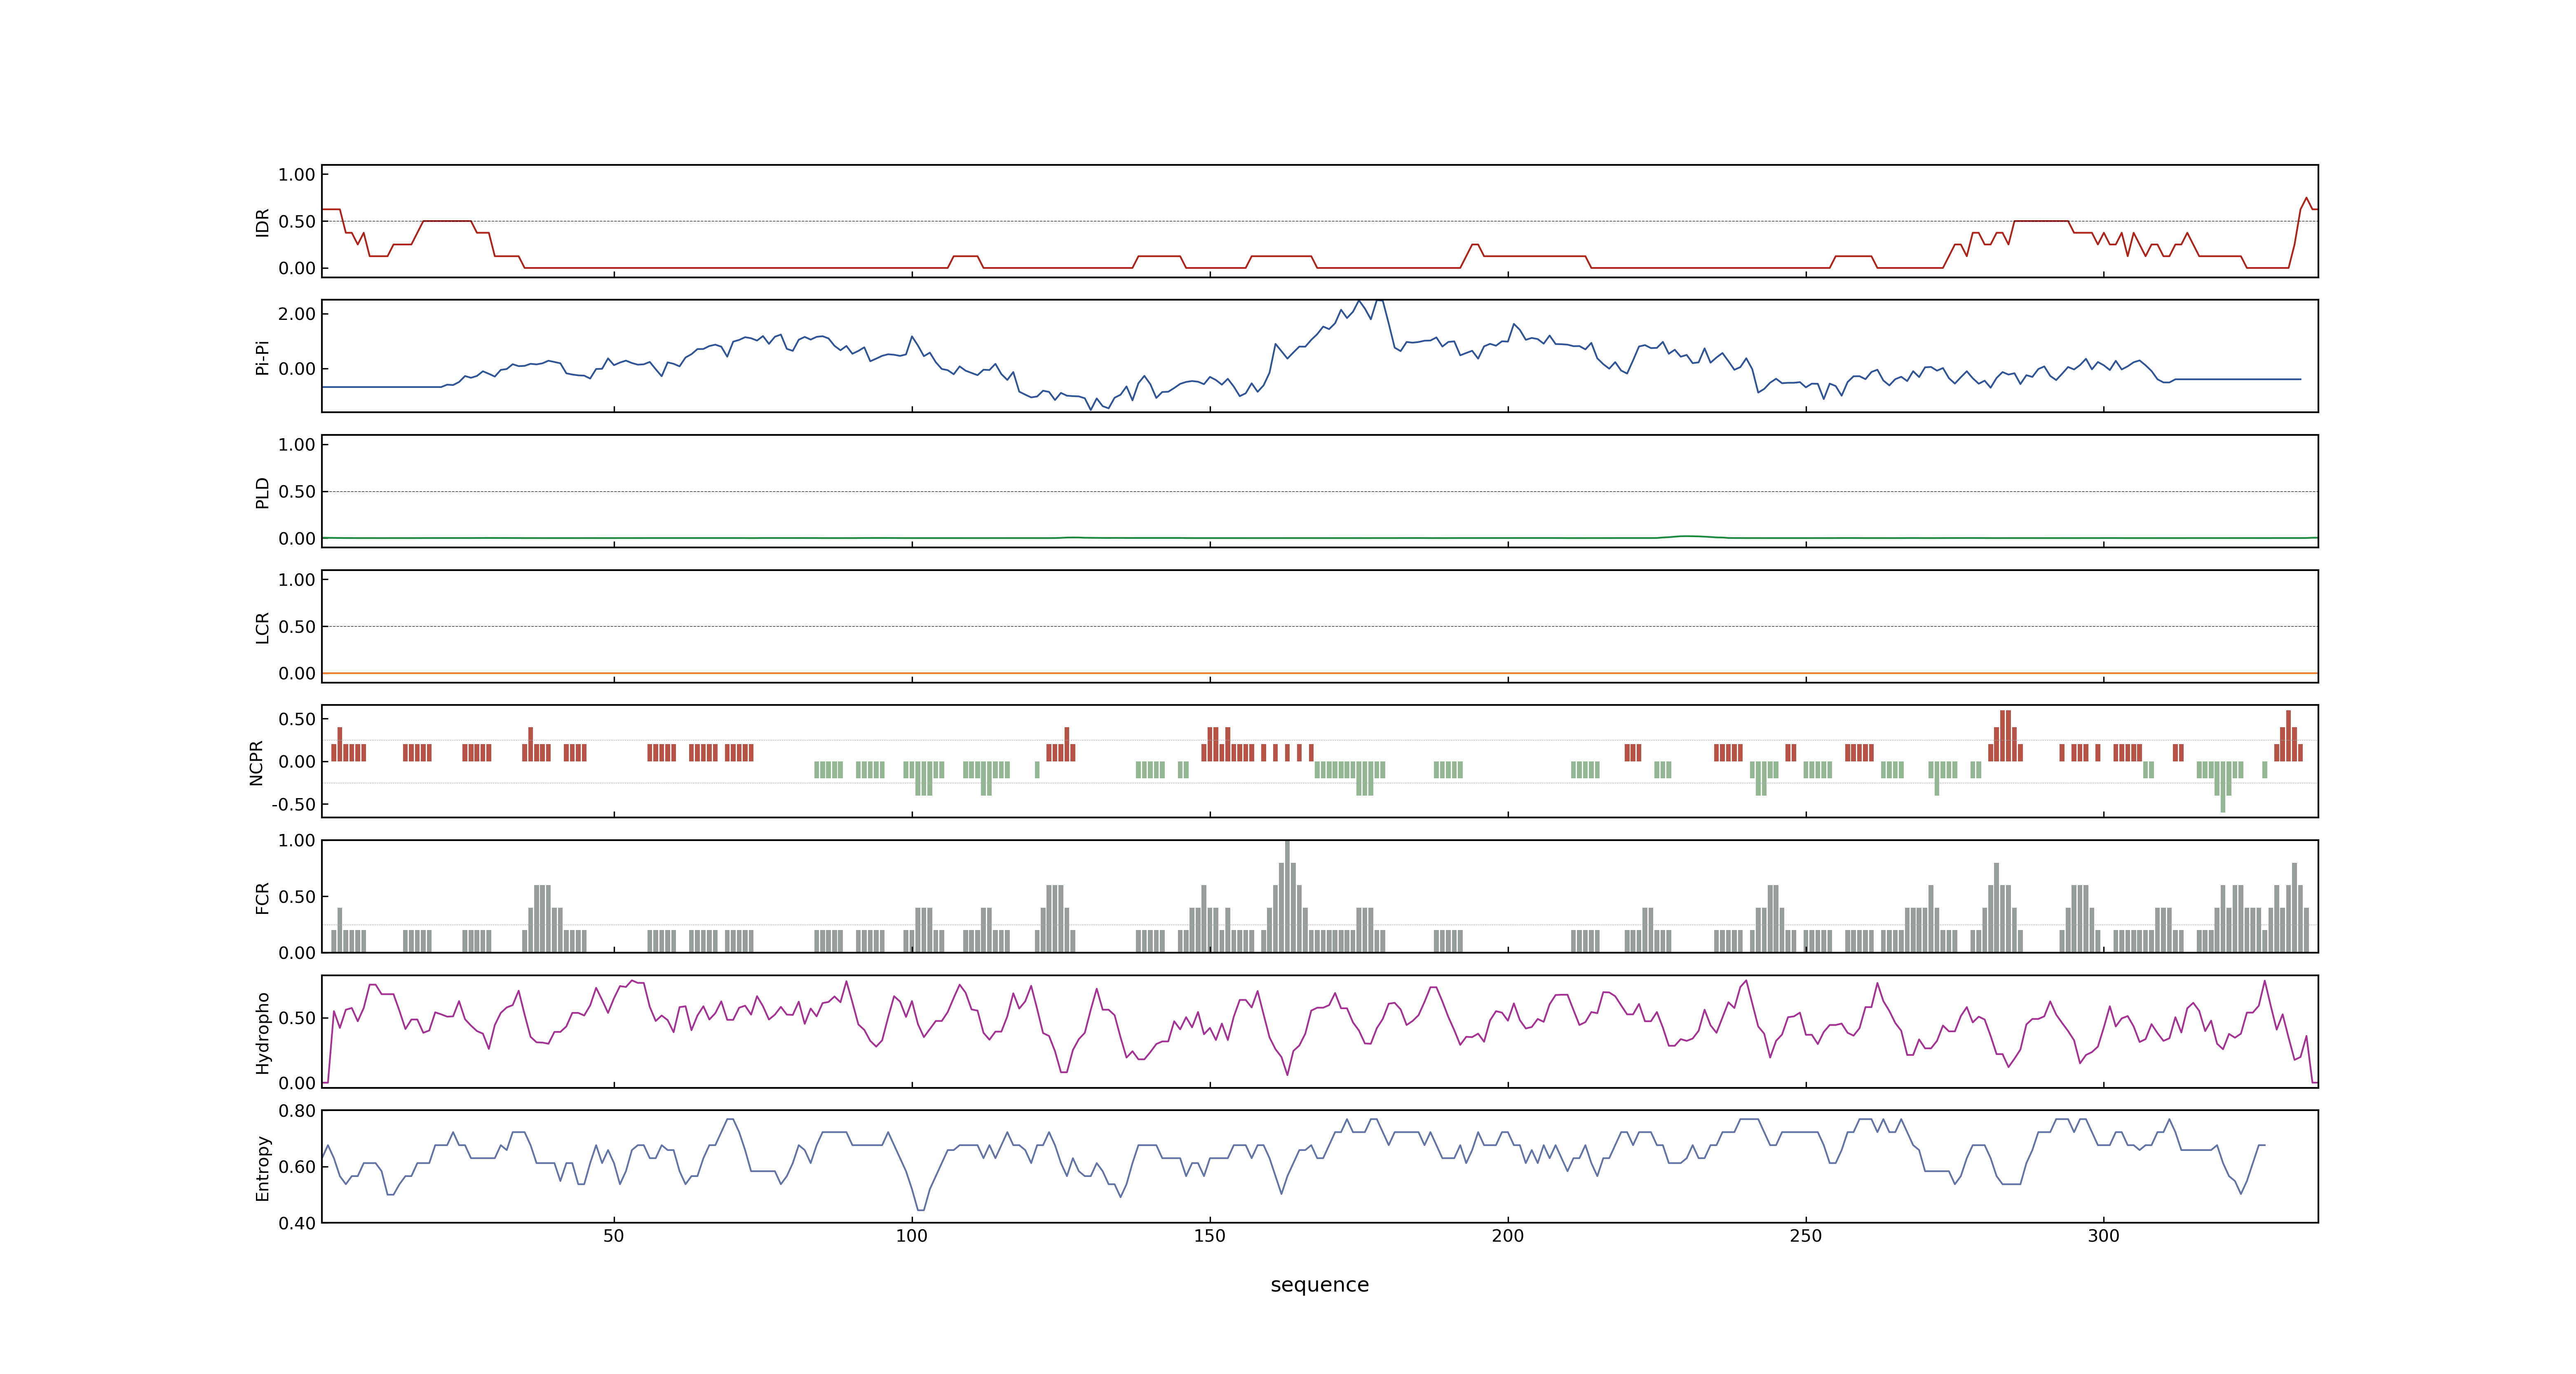Click the tallest FCR bar reaching 1.00

click(x=1287, y=896)
